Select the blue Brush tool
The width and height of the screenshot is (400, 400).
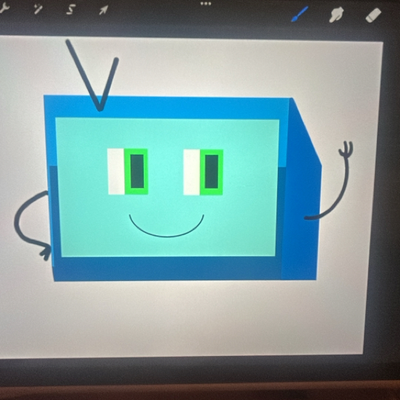tap(299, 14)
